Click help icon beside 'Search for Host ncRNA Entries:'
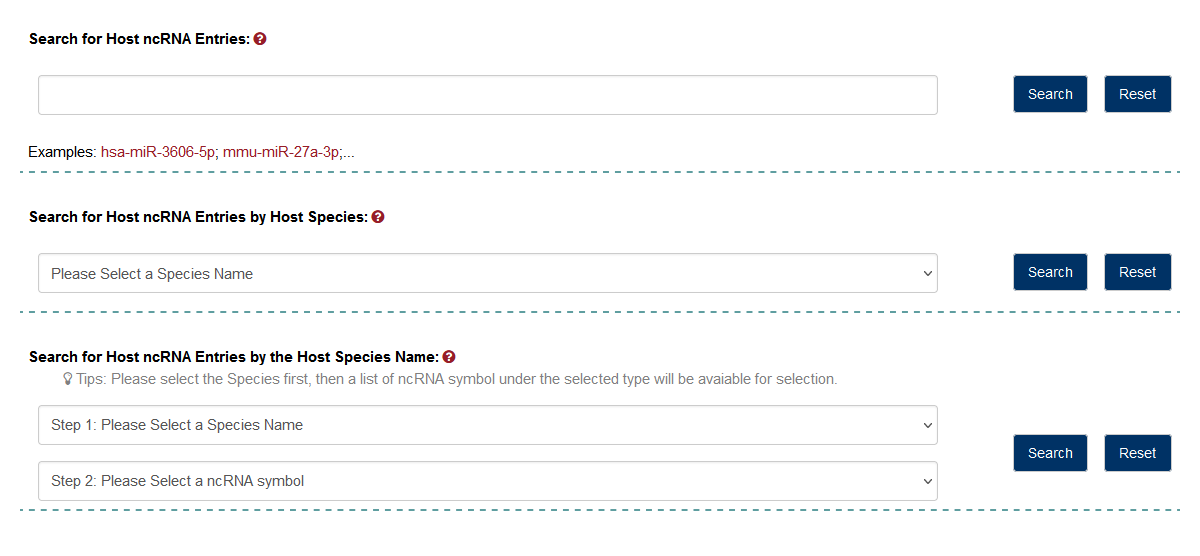1200x556 pixels. (x=260, y=39)
